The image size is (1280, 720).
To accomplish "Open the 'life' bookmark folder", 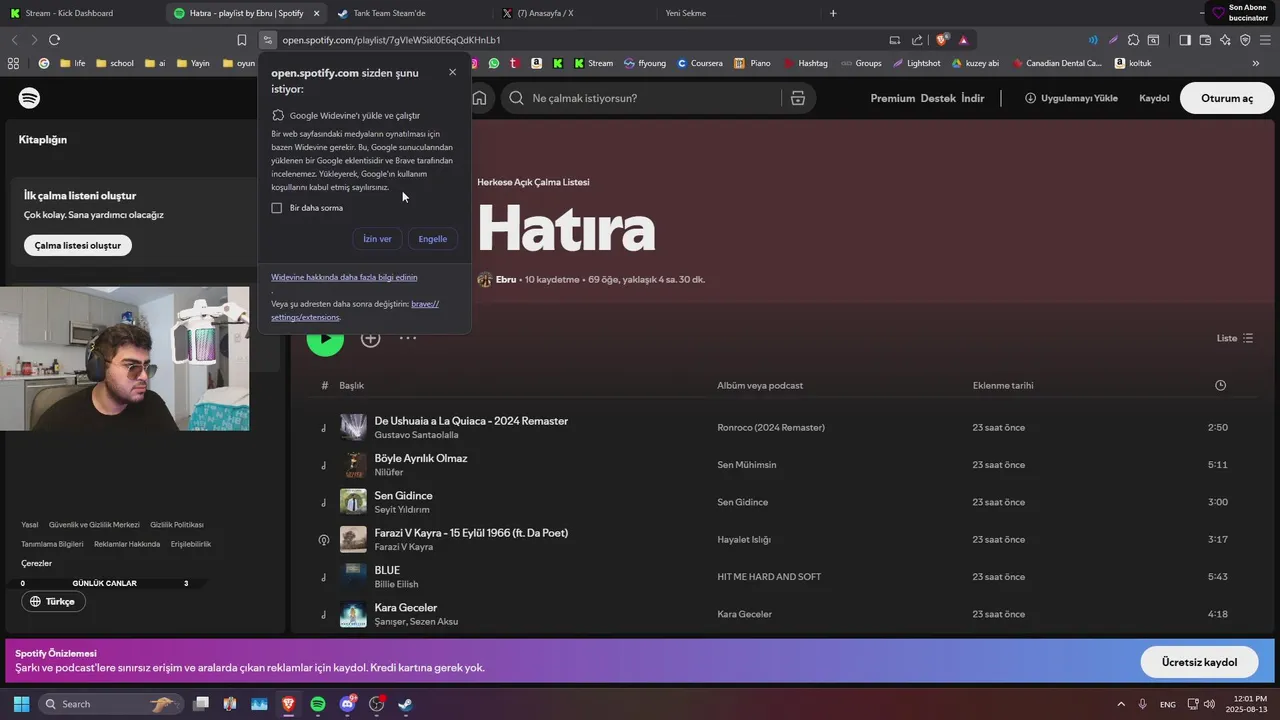I will click(x=72, y=63).
